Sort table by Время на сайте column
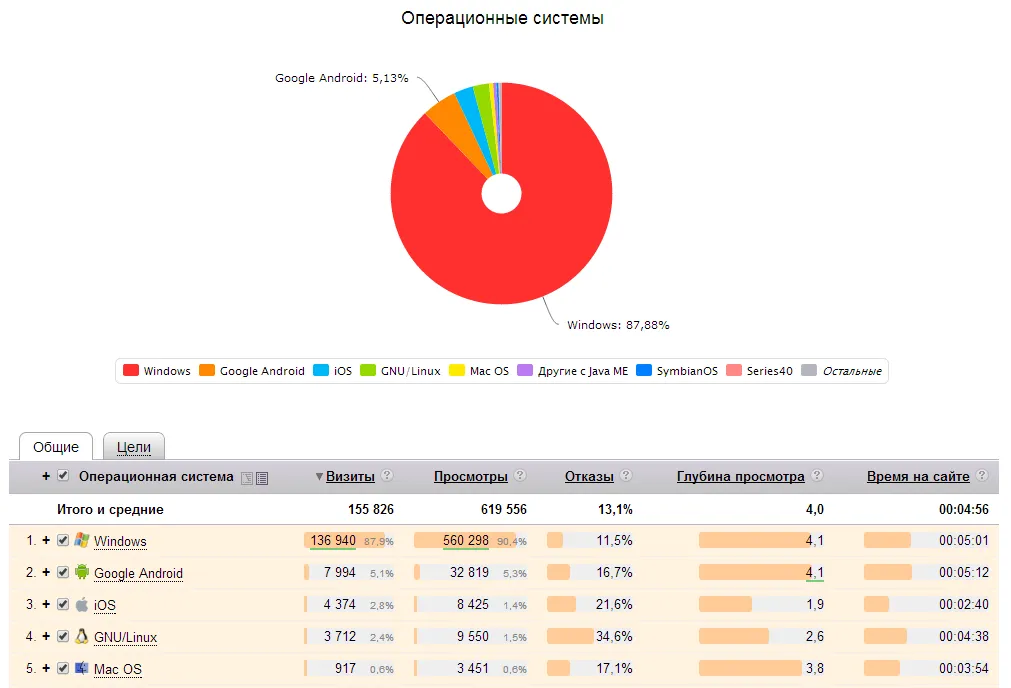Viewport: 1011px width, 688px height. (917, 477)
